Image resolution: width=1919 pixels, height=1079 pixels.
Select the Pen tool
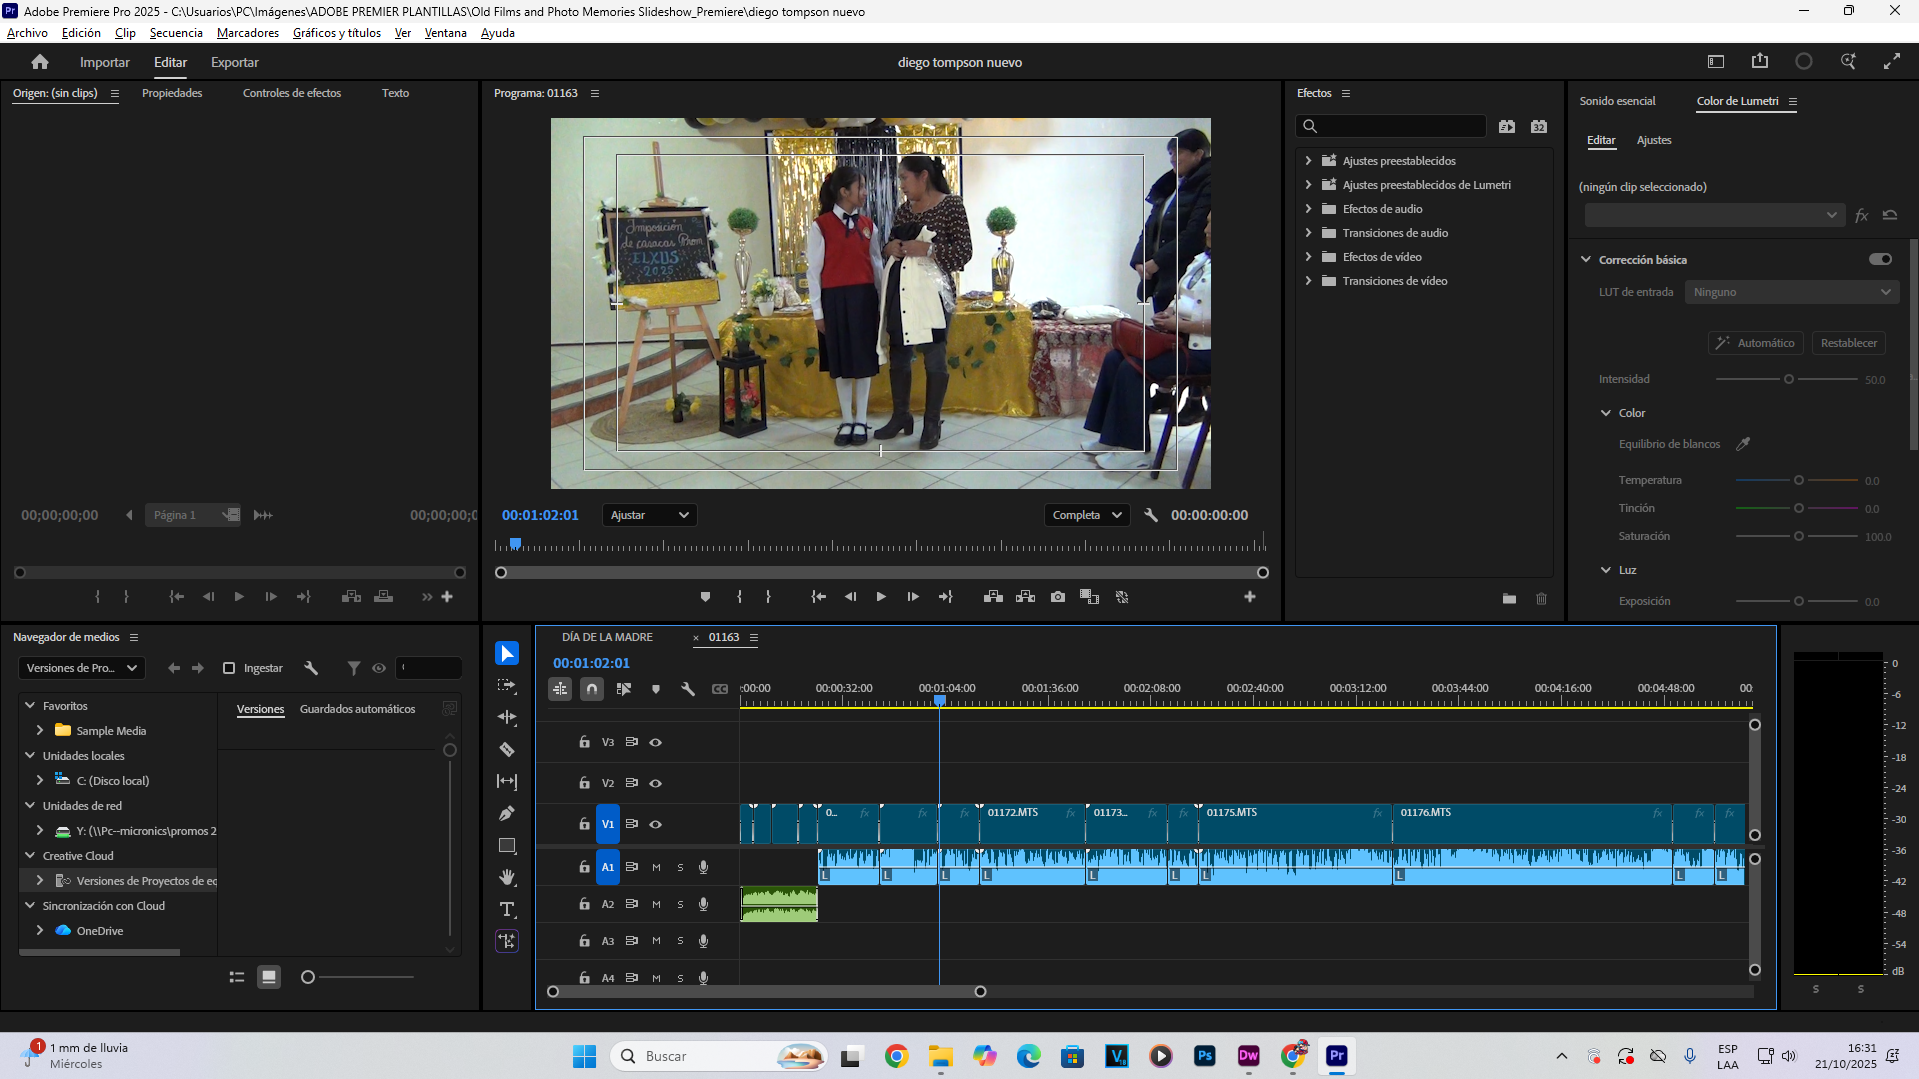tap(507, 814)
